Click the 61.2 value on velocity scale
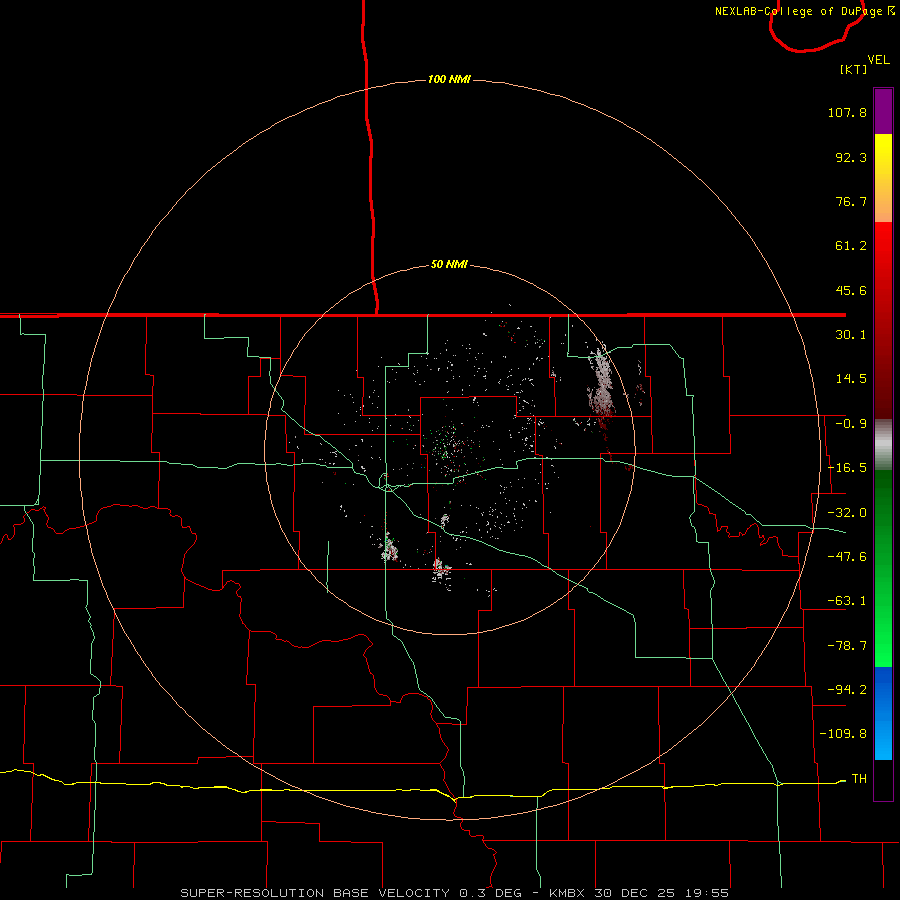Viewport: 900px width, 900px height. [x=851, y=246]
